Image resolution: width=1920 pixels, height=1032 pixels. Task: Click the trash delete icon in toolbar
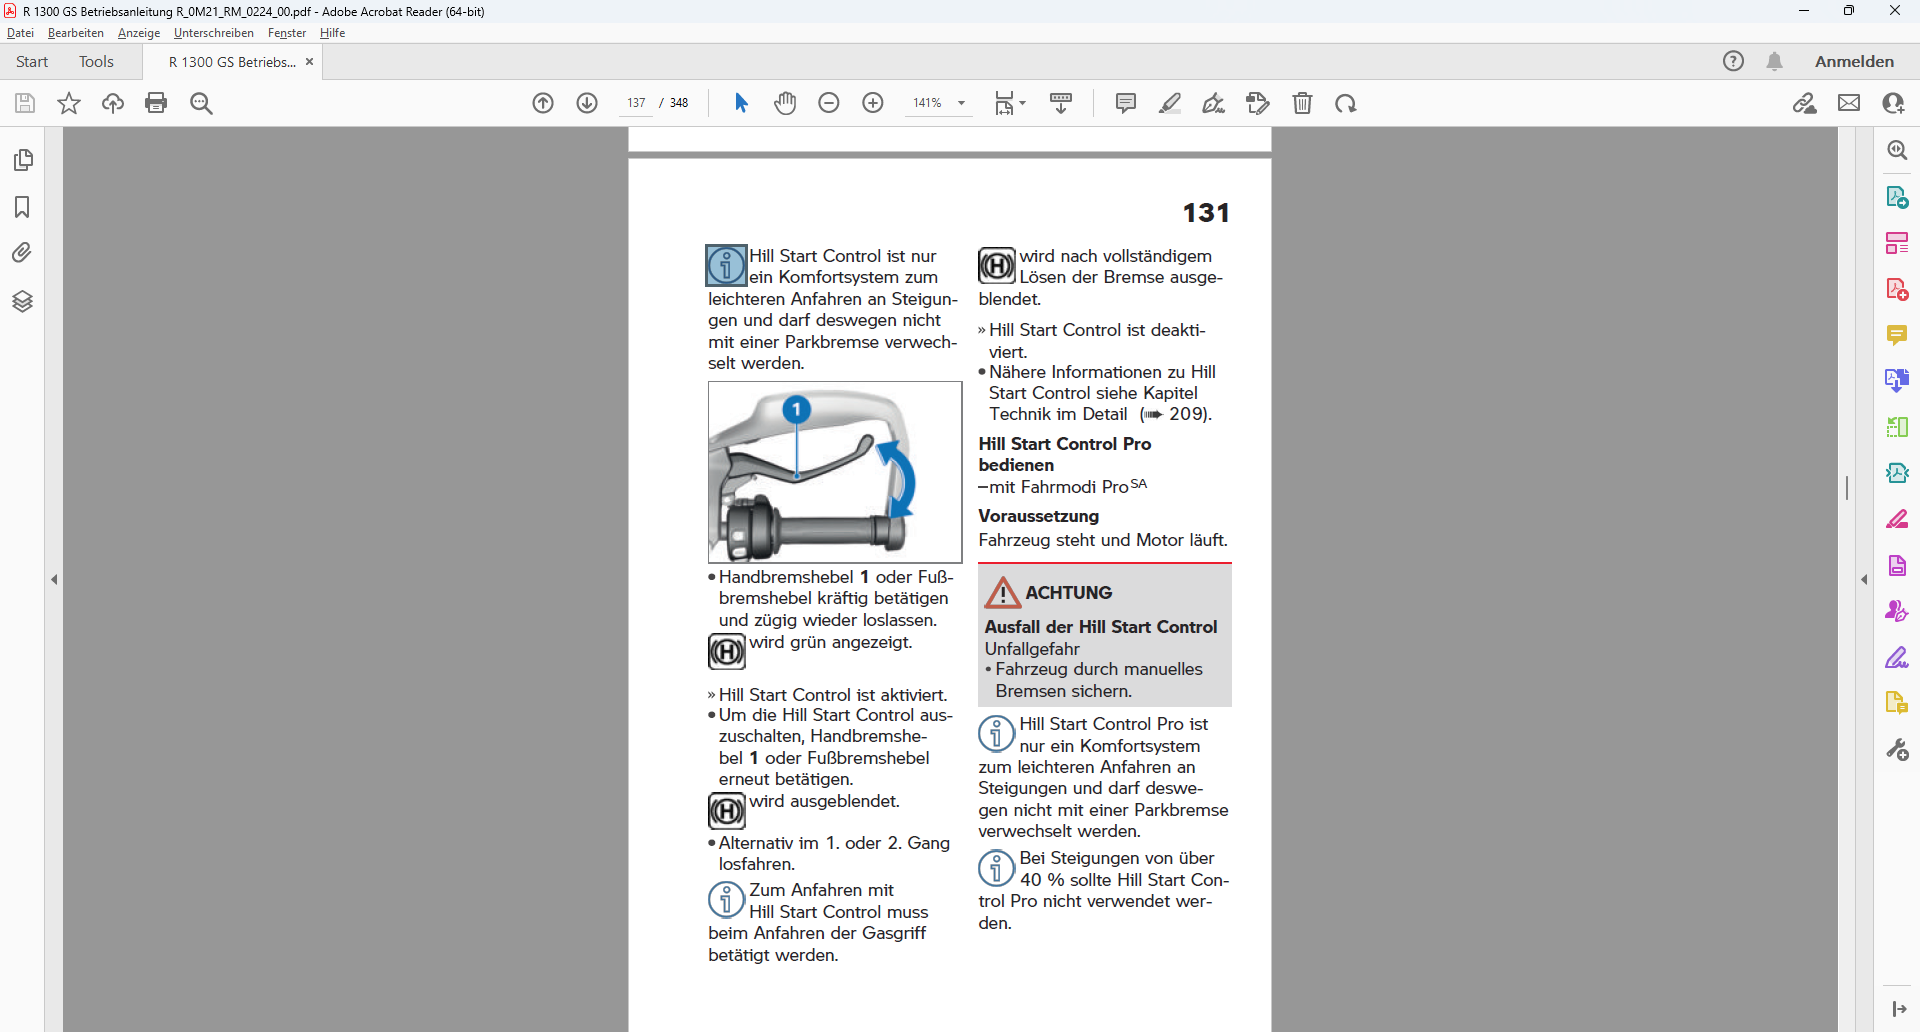coord(1302,103)
